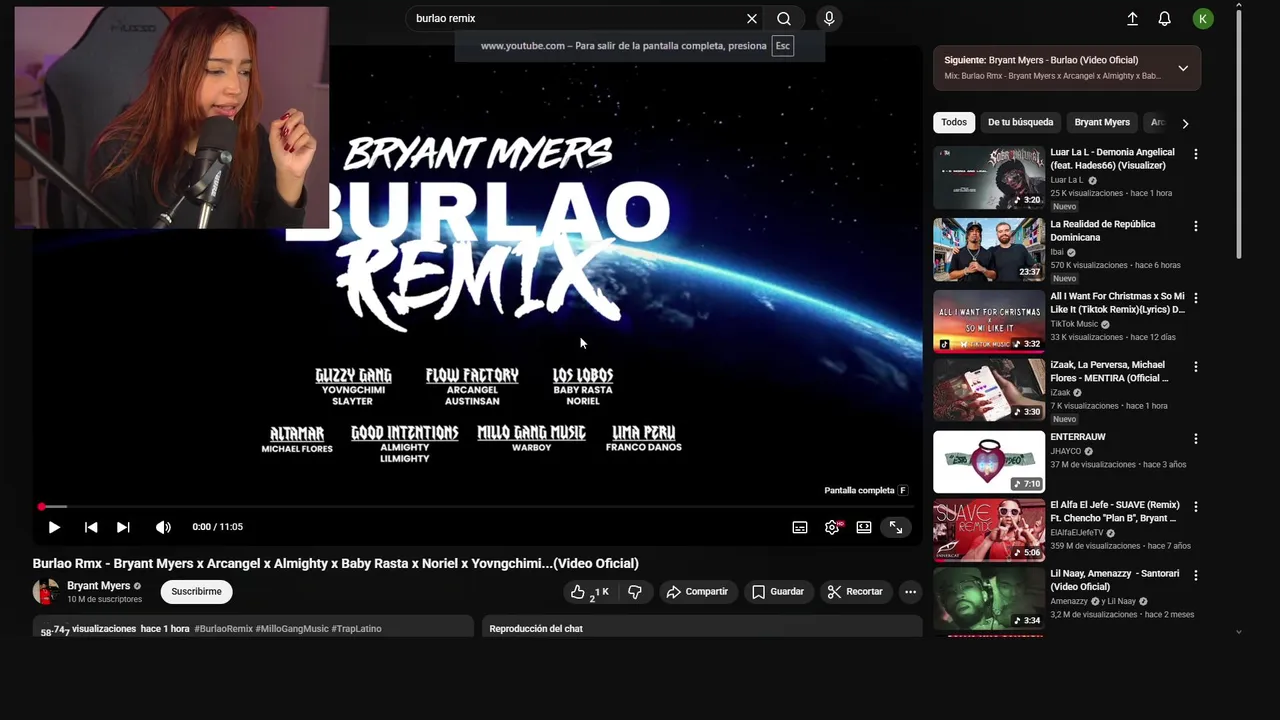Screen dimensions: 1280x720
Task: Start voice search with microphone icon
Action: coord(828,19)
